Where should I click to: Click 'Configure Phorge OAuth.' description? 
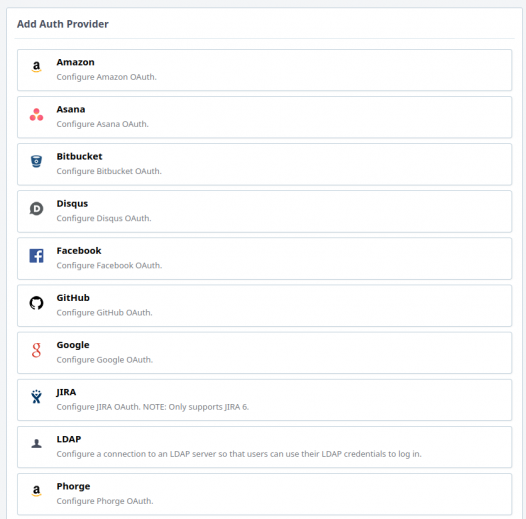click(x=105, y=501)
